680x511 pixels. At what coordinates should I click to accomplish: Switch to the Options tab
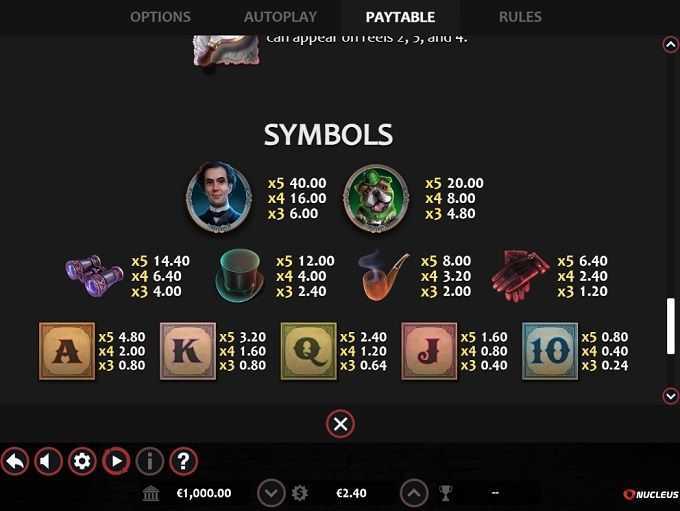click(160, 17)
